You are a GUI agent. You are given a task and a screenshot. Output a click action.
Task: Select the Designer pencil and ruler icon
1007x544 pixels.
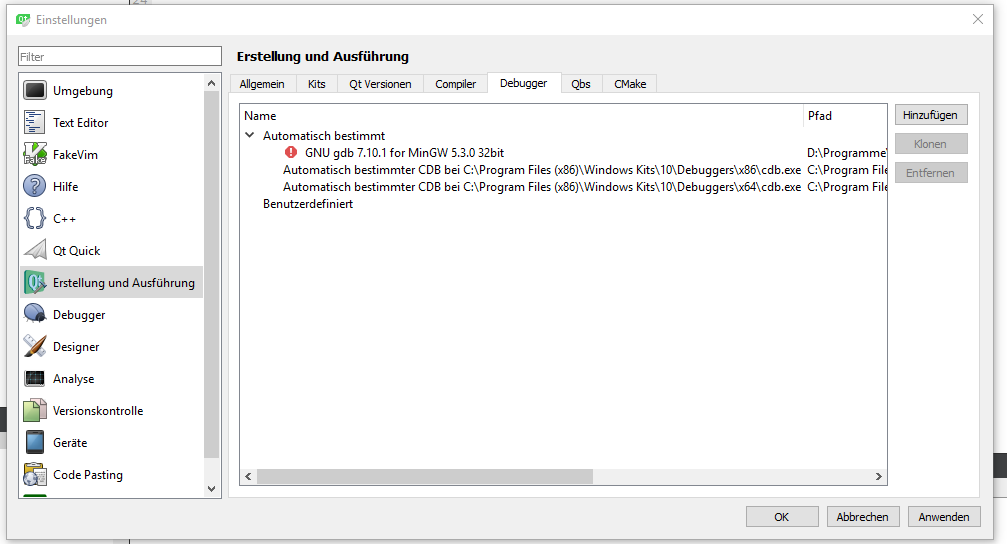point(35,347)
